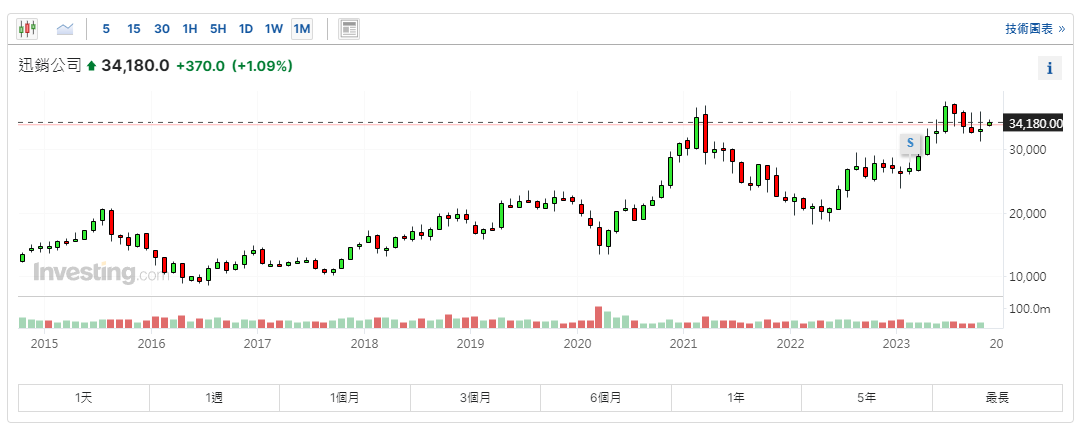
Task: Choose the 5H interval
Action: click(x=218, y=29)
